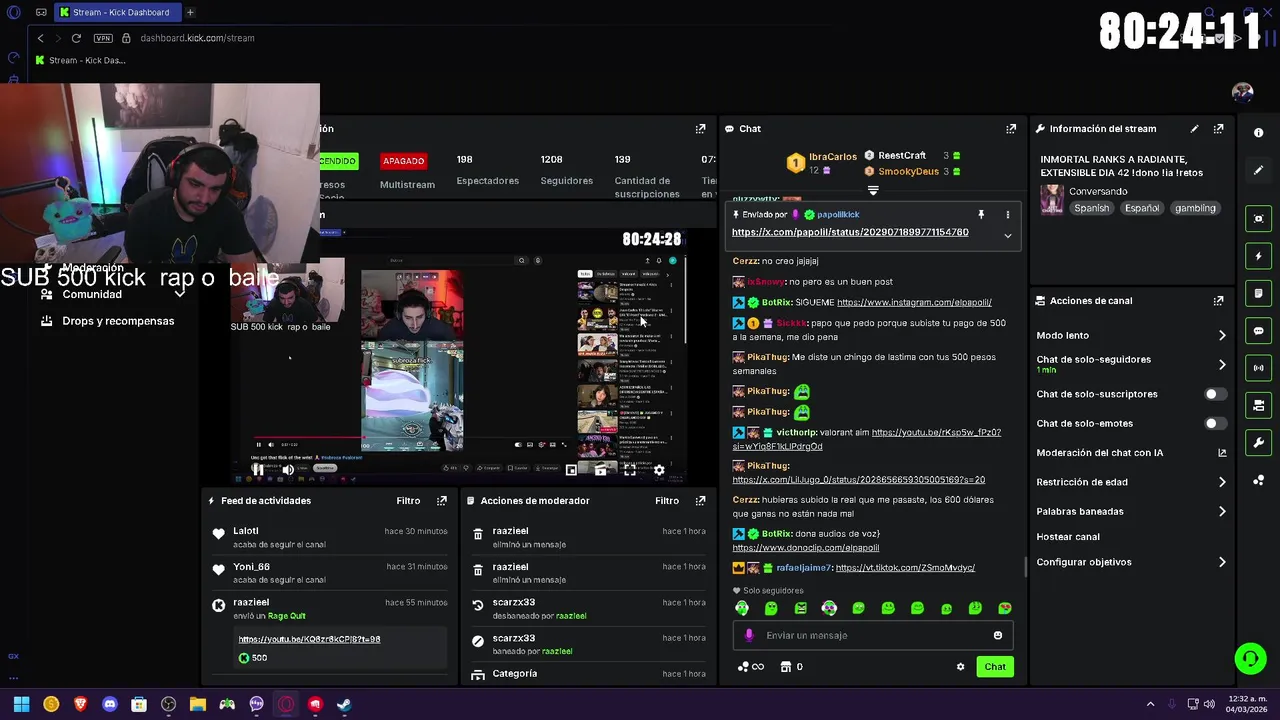Pause the stream preview player
The image size is (1280, 720).
click(x=258, y=470)
